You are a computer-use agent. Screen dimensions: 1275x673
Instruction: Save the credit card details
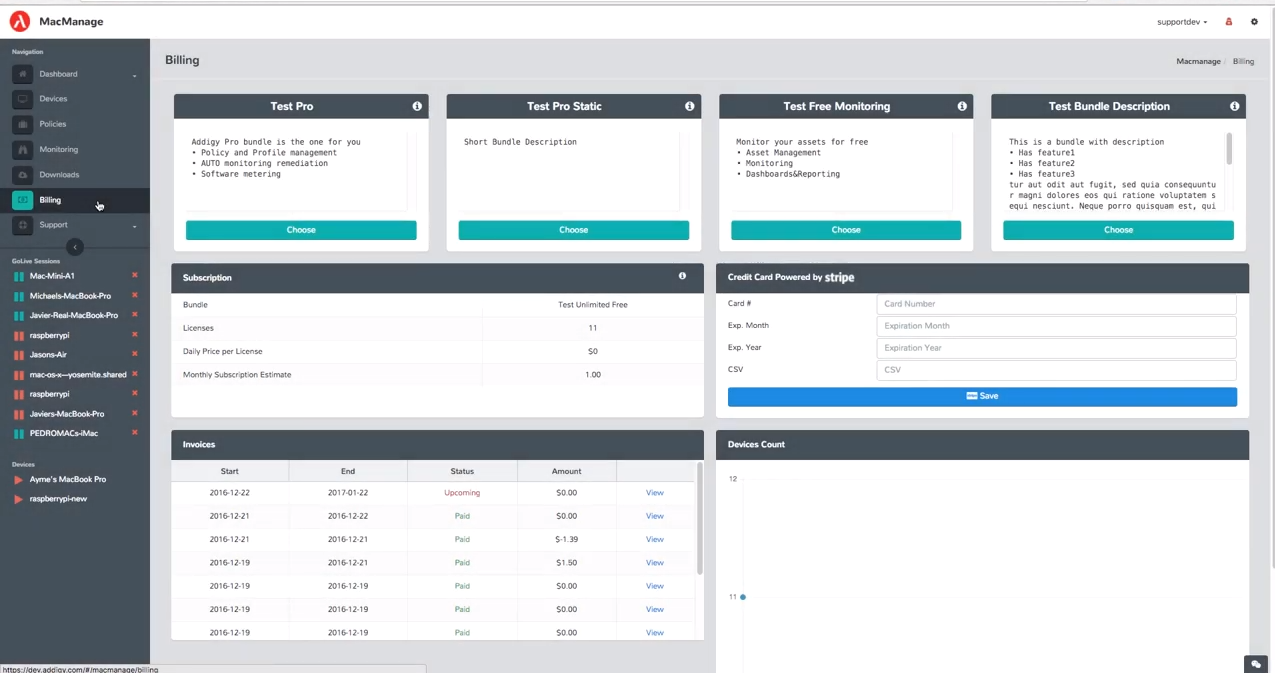[x=982, y=396]
